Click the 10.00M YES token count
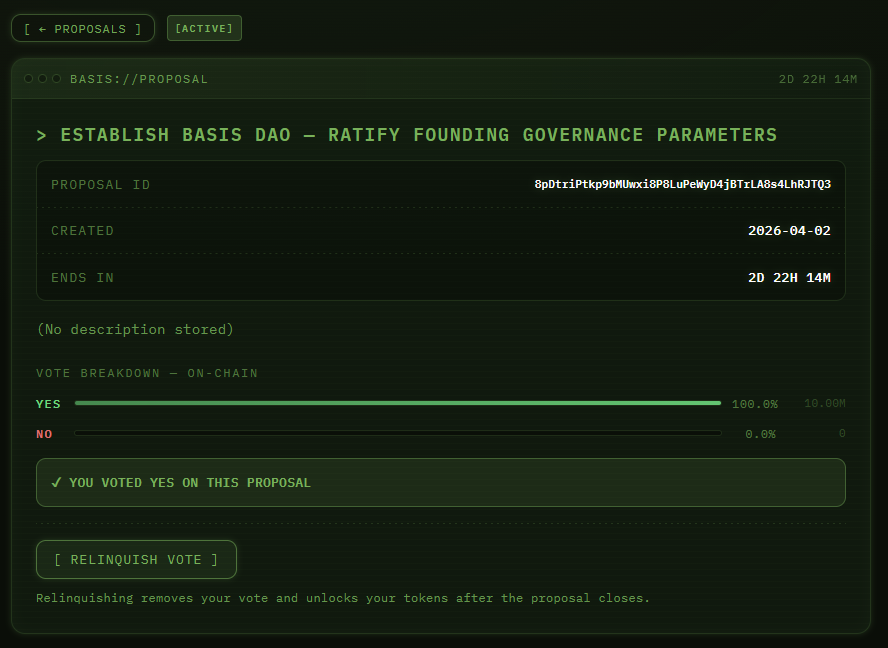The width and height of the screenshot is (888, 648). tap(825, 403)
